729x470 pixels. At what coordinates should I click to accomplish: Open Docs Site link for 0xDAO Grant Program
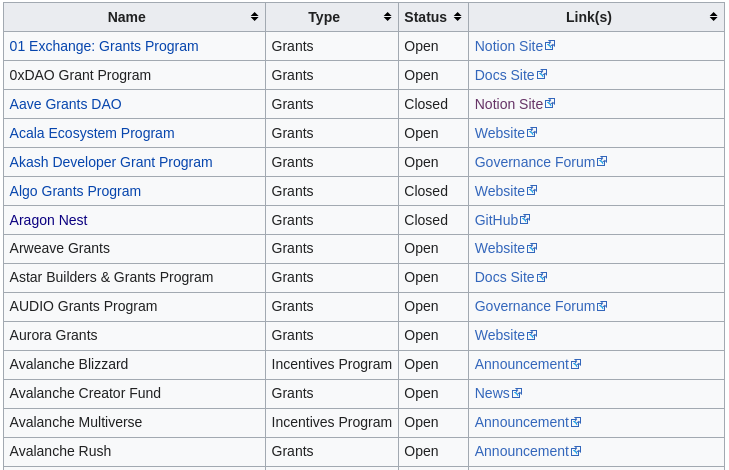point(510,75)
